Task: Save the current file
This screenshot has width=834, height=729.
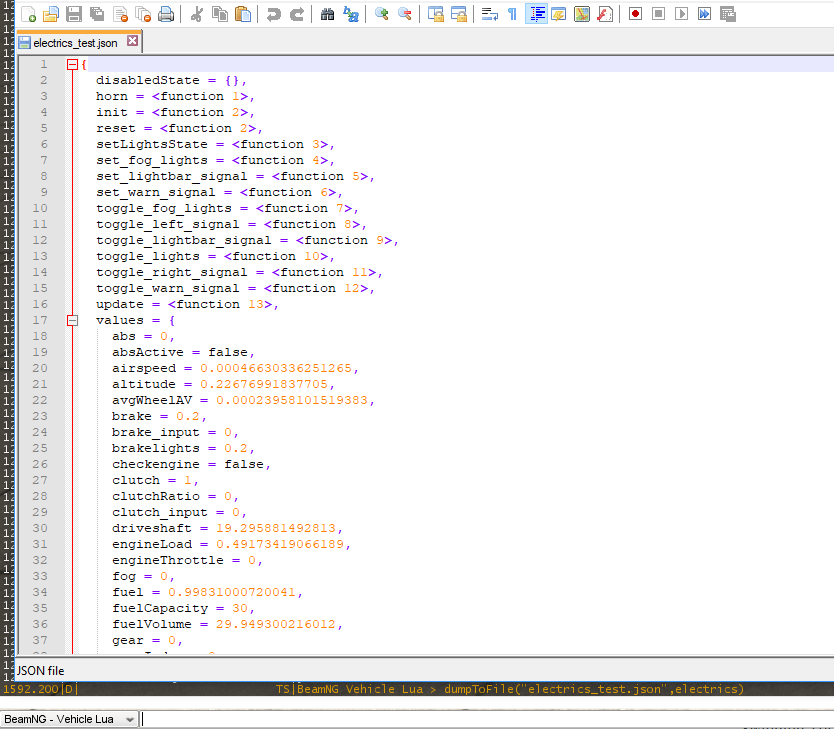Action: [73, 14]
